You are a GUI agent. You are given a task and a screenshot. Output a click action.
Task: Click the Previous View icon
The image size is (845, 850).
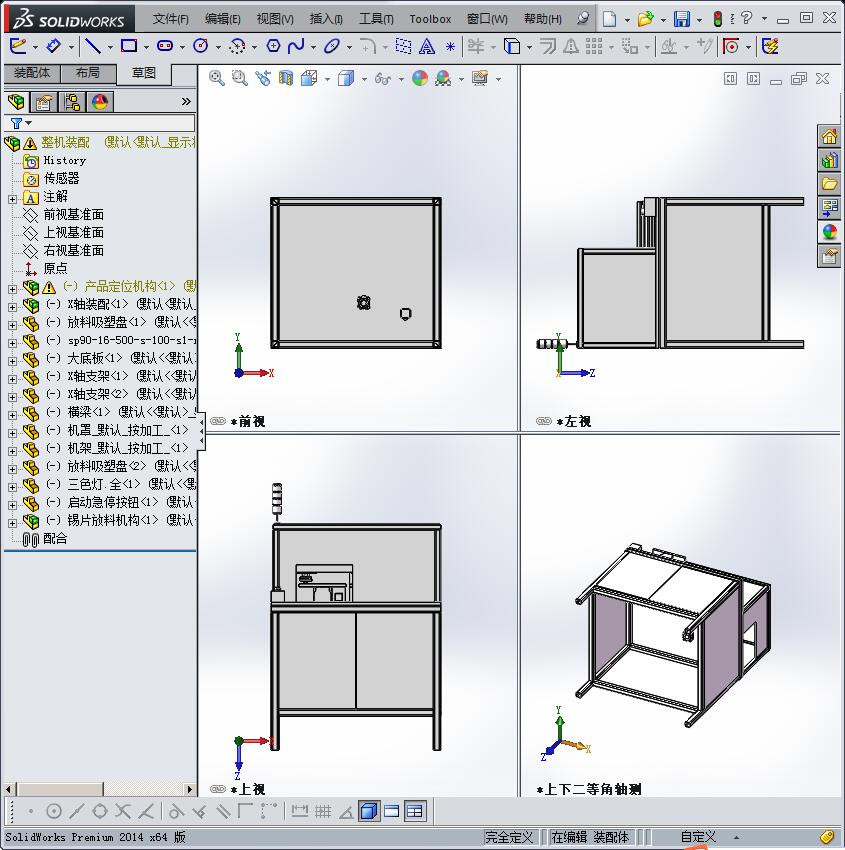coord(263,79)
